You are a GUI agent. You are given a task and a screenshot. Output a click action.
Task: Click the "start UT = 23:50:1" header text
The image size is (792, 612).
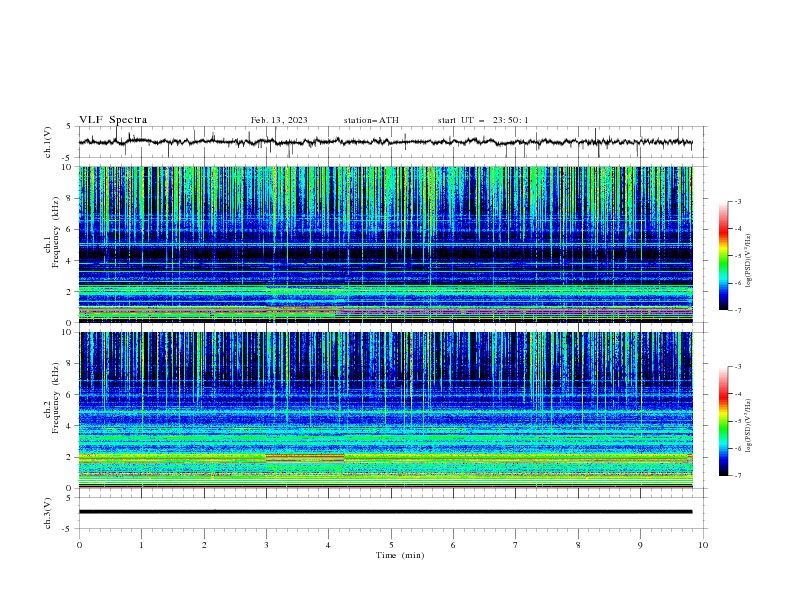[x=483, y=120]
